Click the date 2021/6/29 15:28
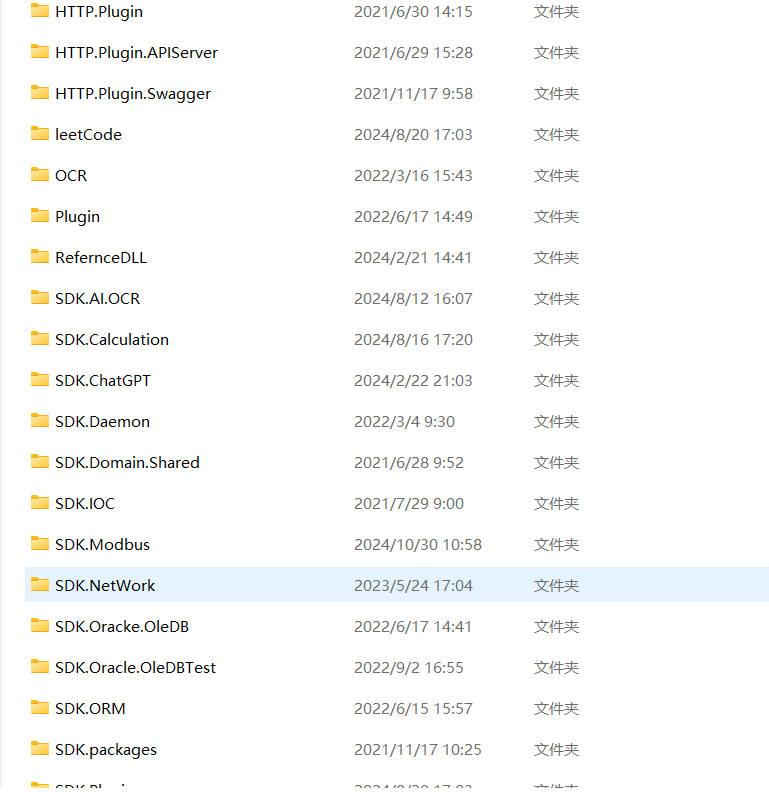Viewport: 769px width, 800px height. coord(413,53)
